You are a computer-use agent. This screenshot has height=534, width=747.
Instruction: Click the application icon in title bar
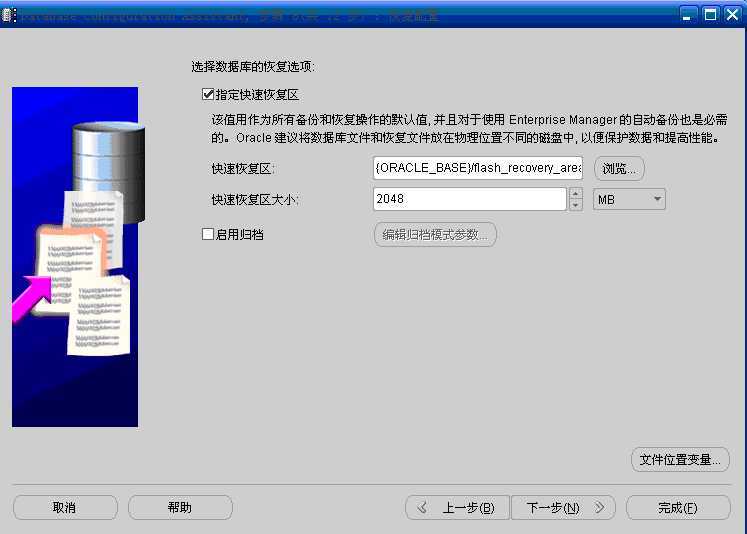pyautogui.click(x=9, y=15)
